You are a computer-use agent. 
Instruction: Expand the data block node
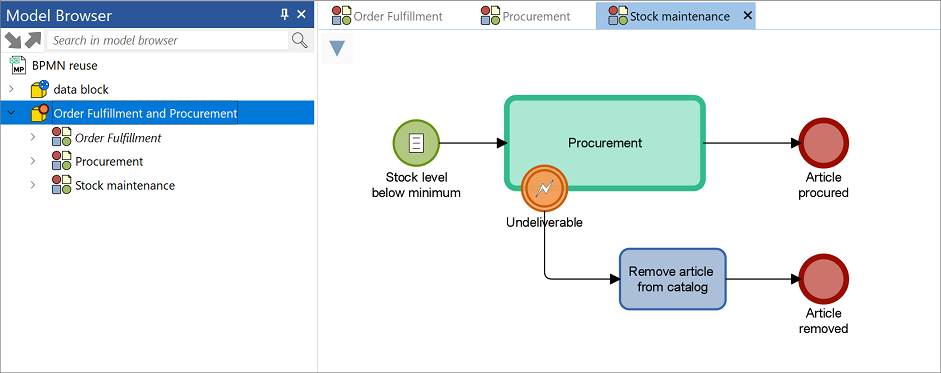pos(11,89)
